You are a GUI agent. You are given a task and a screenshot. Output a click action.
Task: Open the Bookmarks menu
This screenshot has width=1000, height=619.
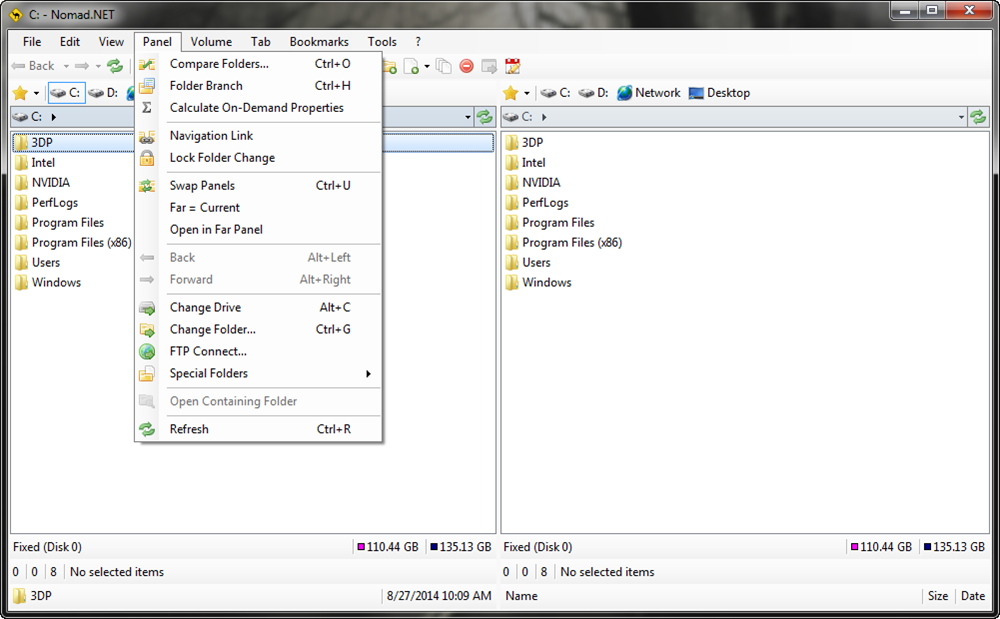click(319, 42)
